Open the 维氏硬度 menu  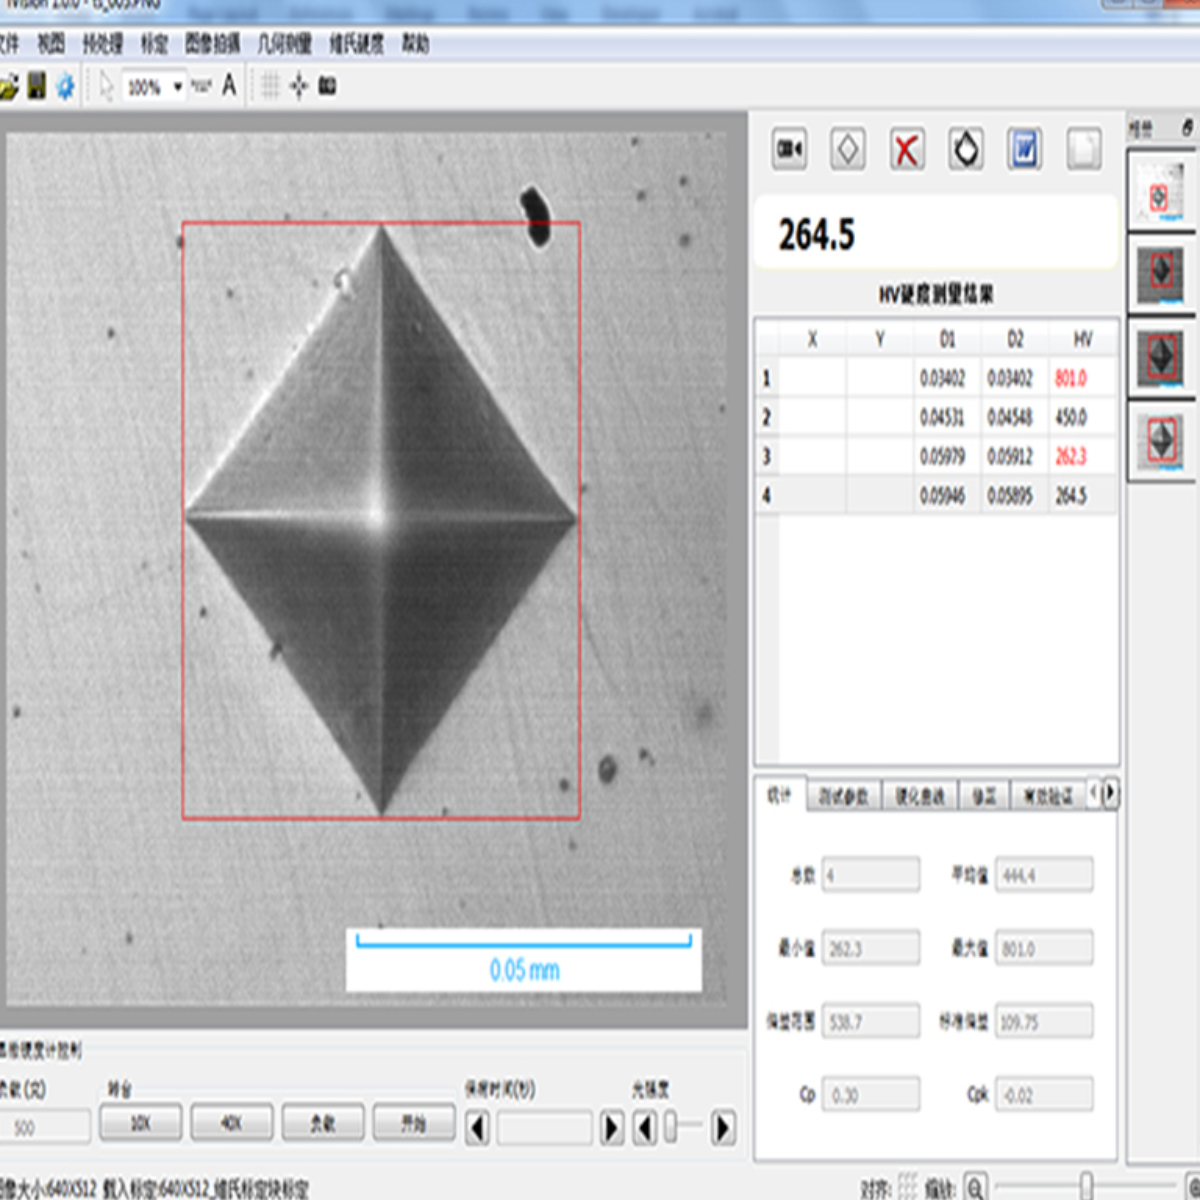pyautogui.click(x=357, y=44)
